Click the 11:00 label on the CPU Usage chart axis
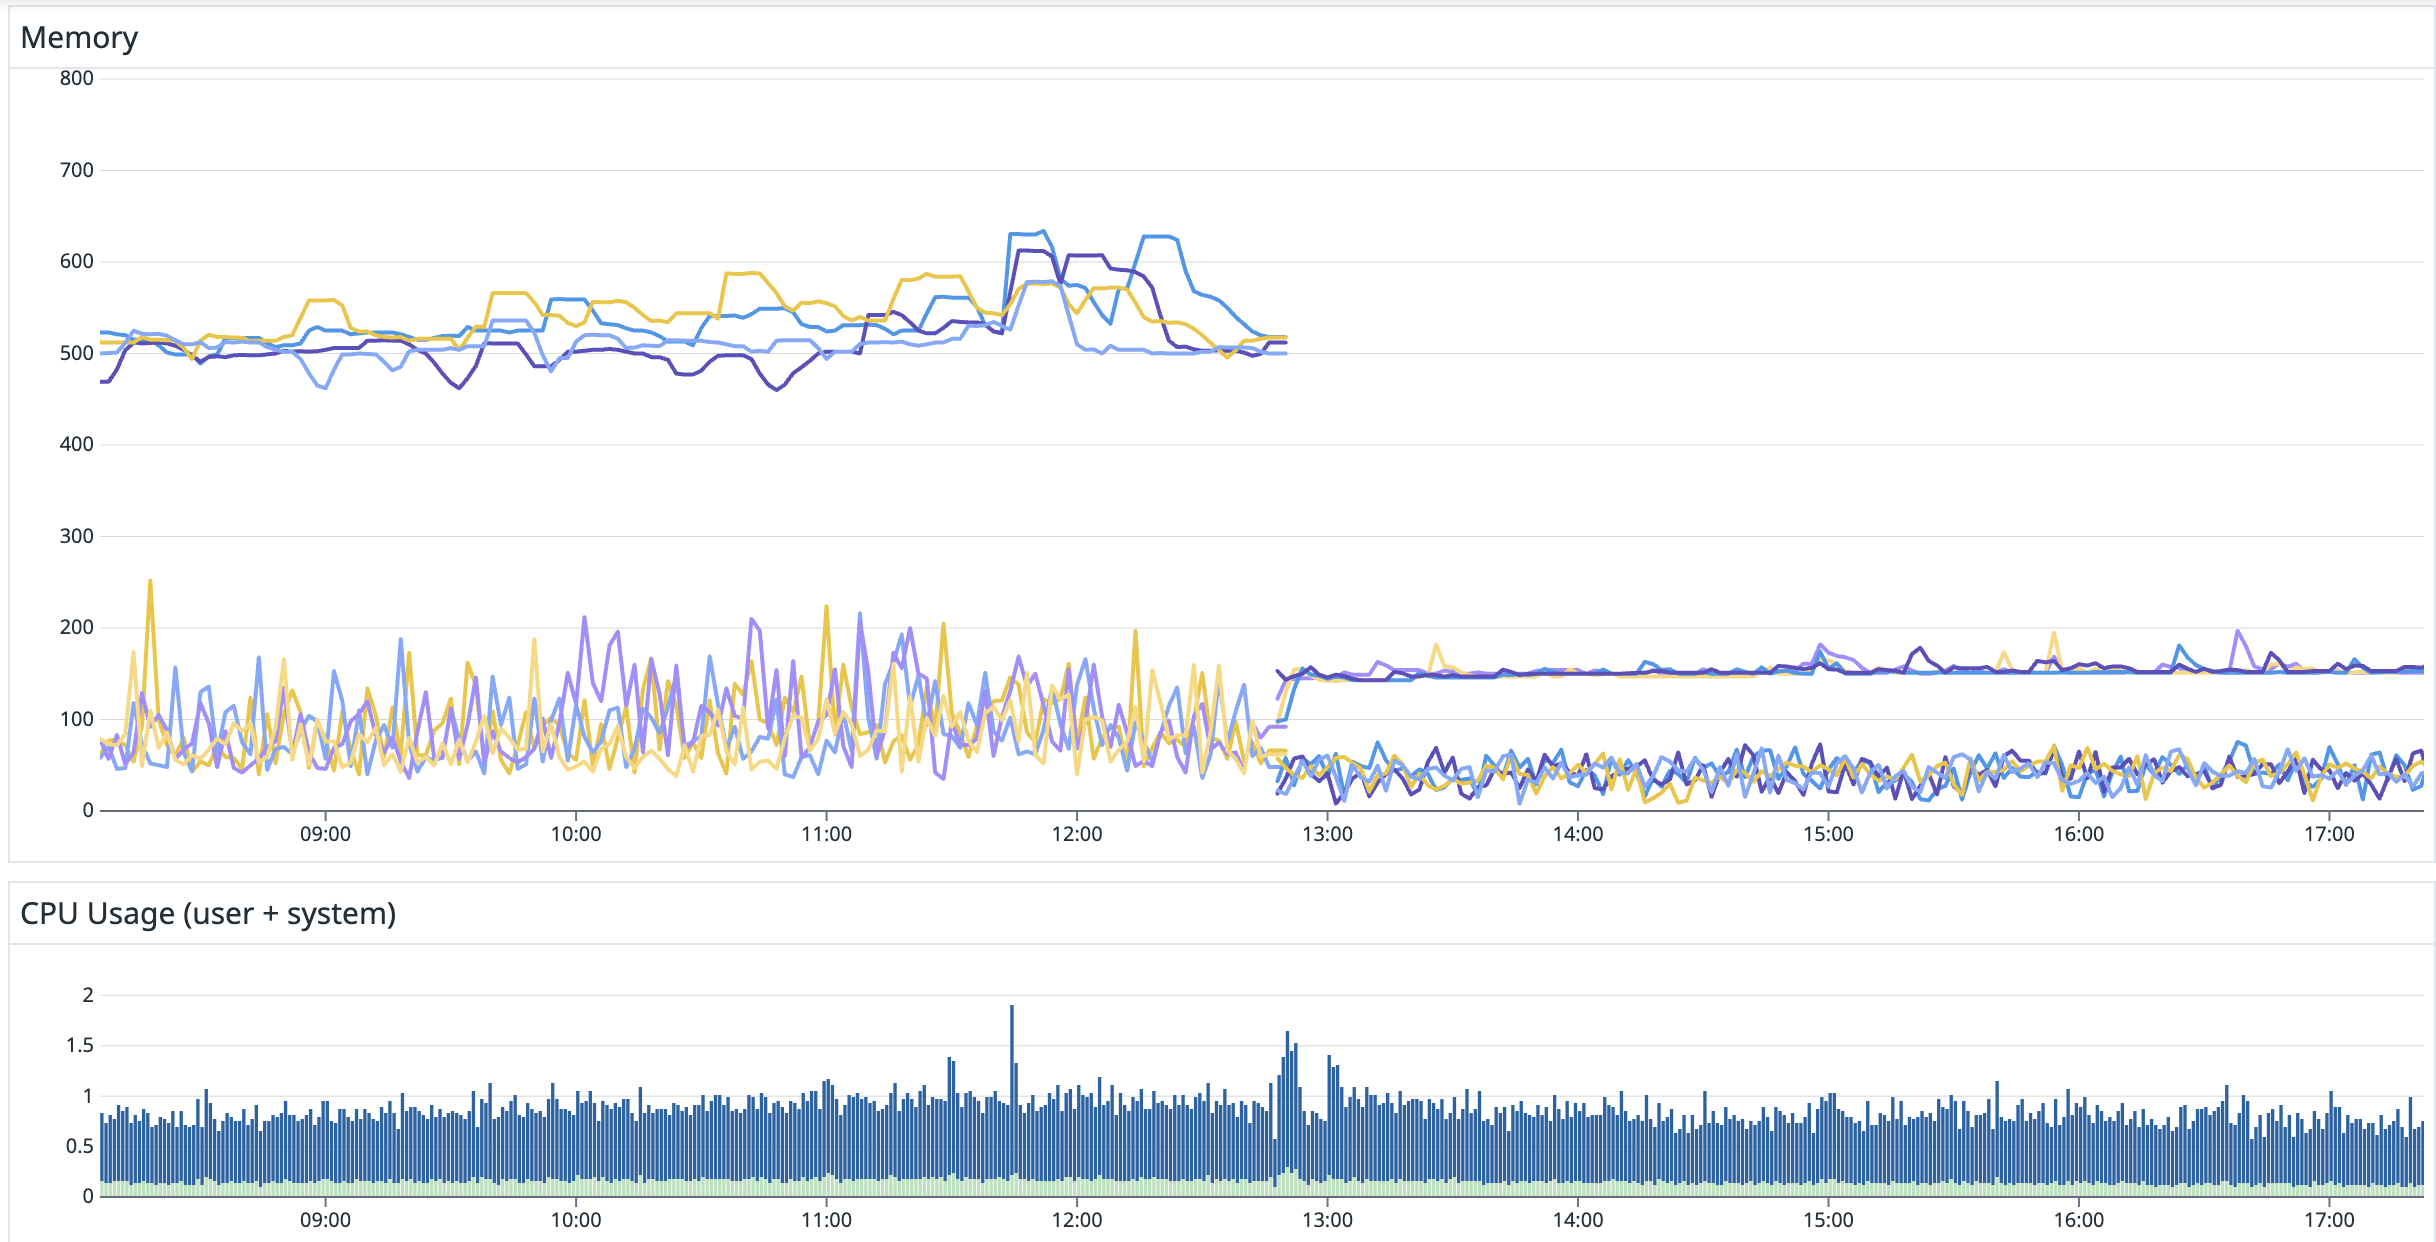Screen dimensions: 2436x1242 (x=826, y=1220)
